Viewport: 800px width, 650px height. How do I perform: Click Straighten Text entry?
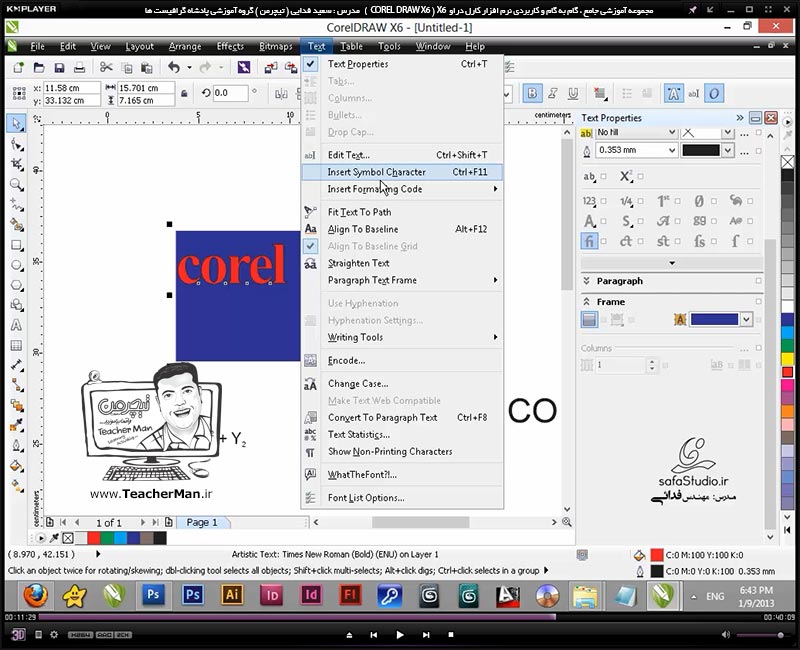(x=402, y=263)
